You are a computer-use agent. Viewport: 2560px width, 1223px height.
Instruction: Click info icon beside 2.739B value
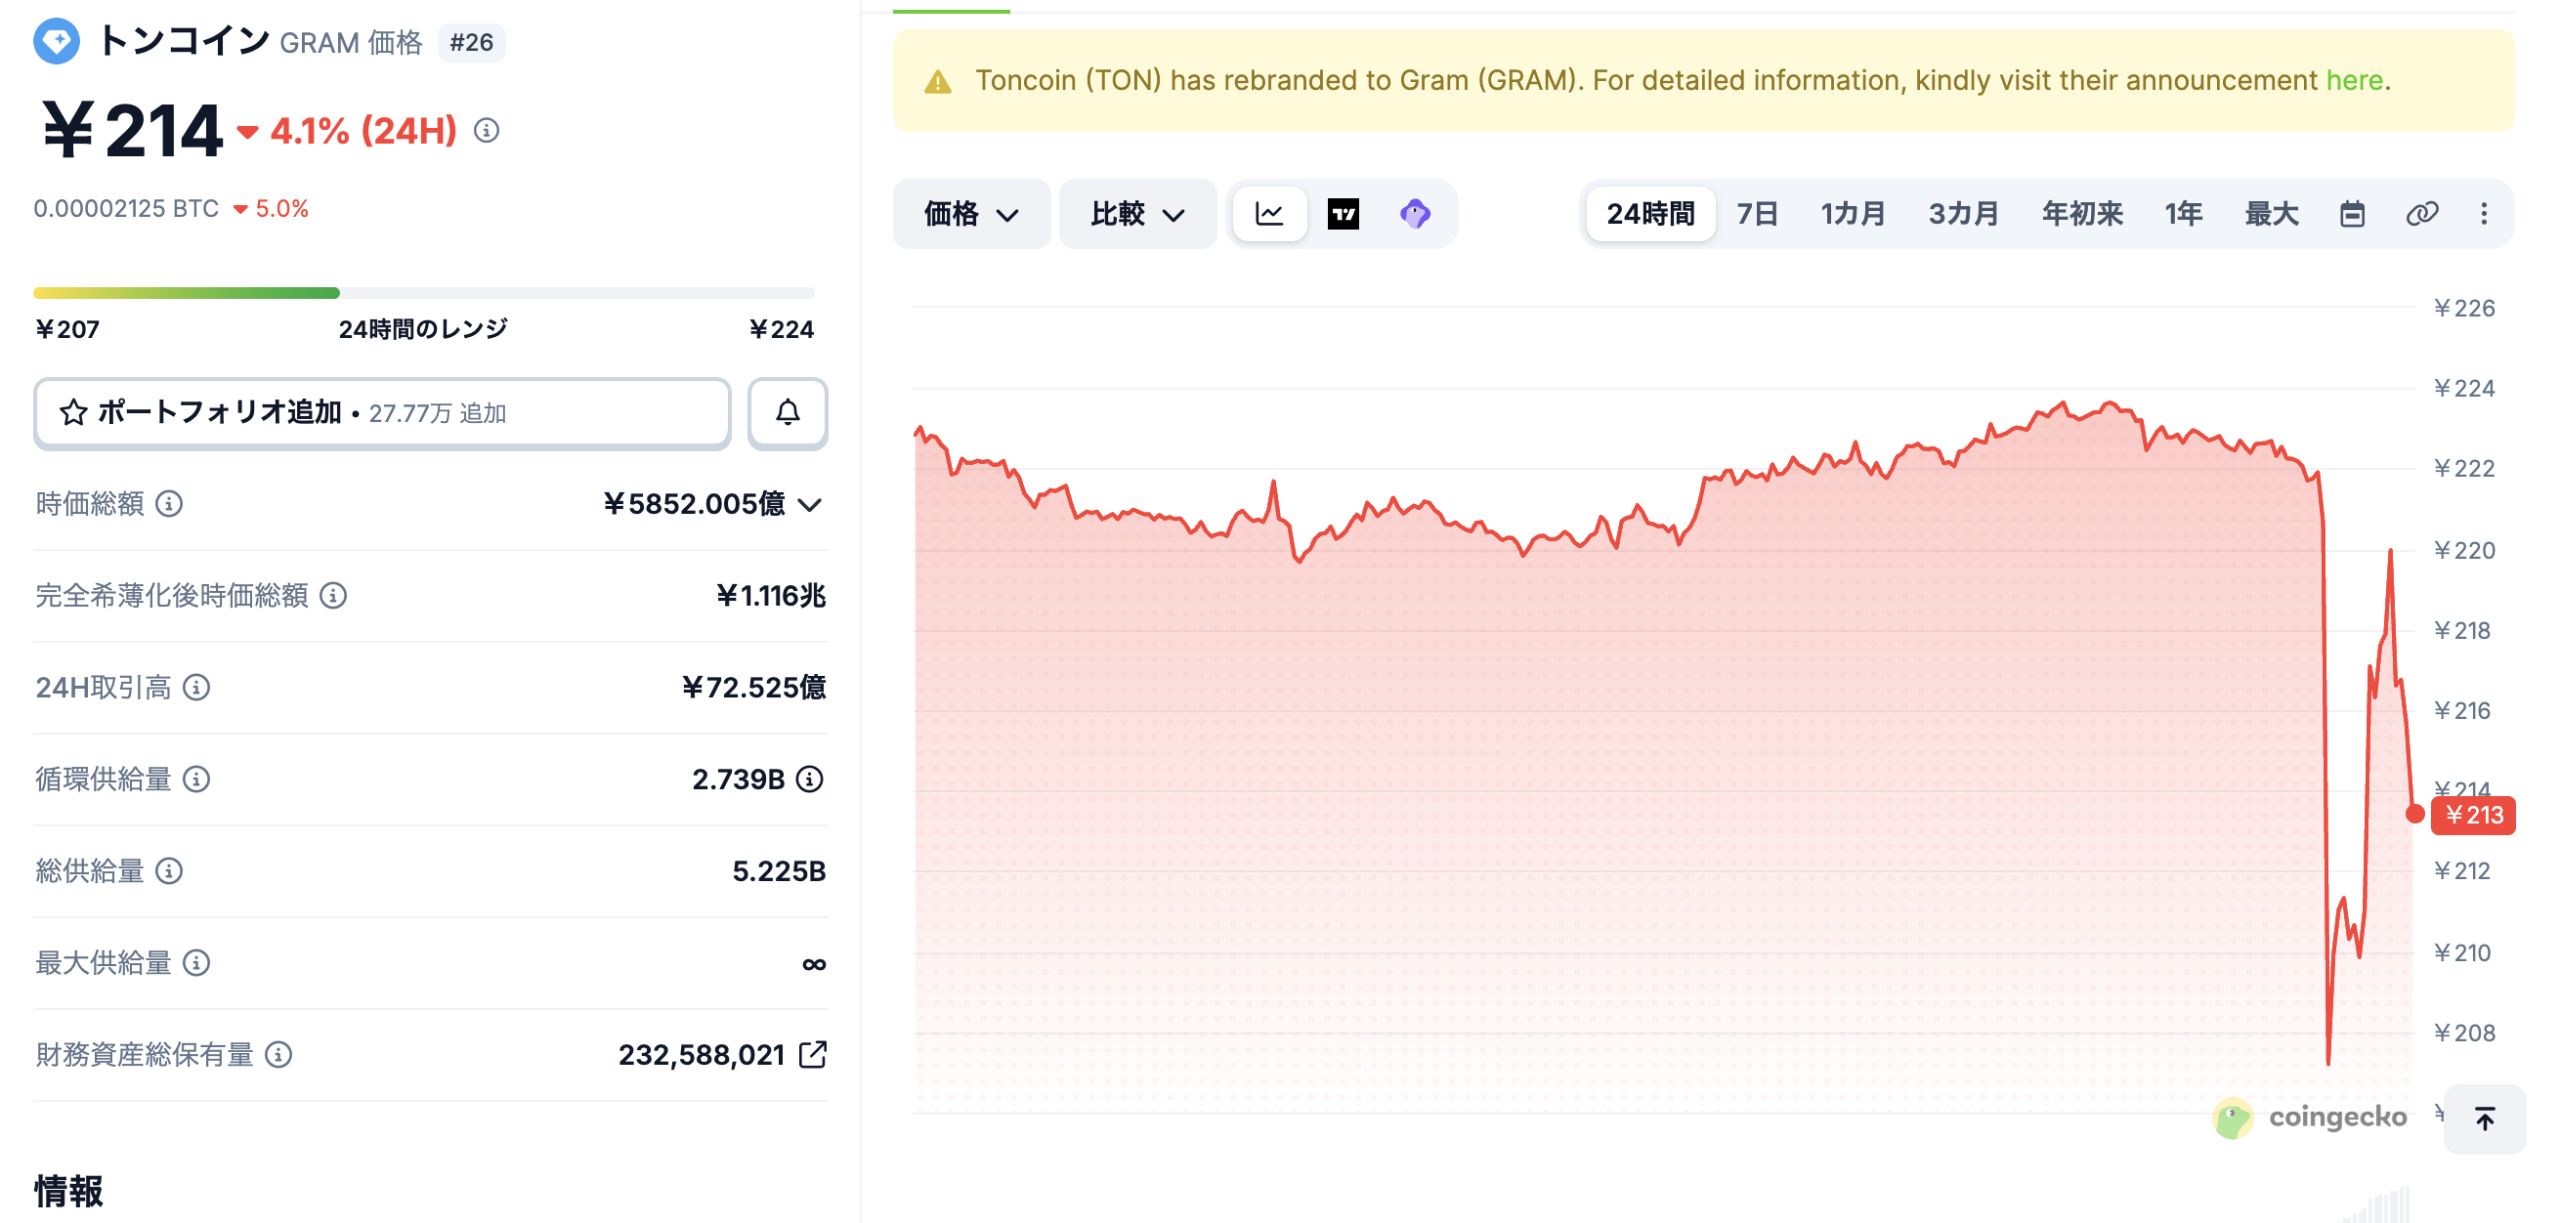pyautogui.click(x=810, y=779)
